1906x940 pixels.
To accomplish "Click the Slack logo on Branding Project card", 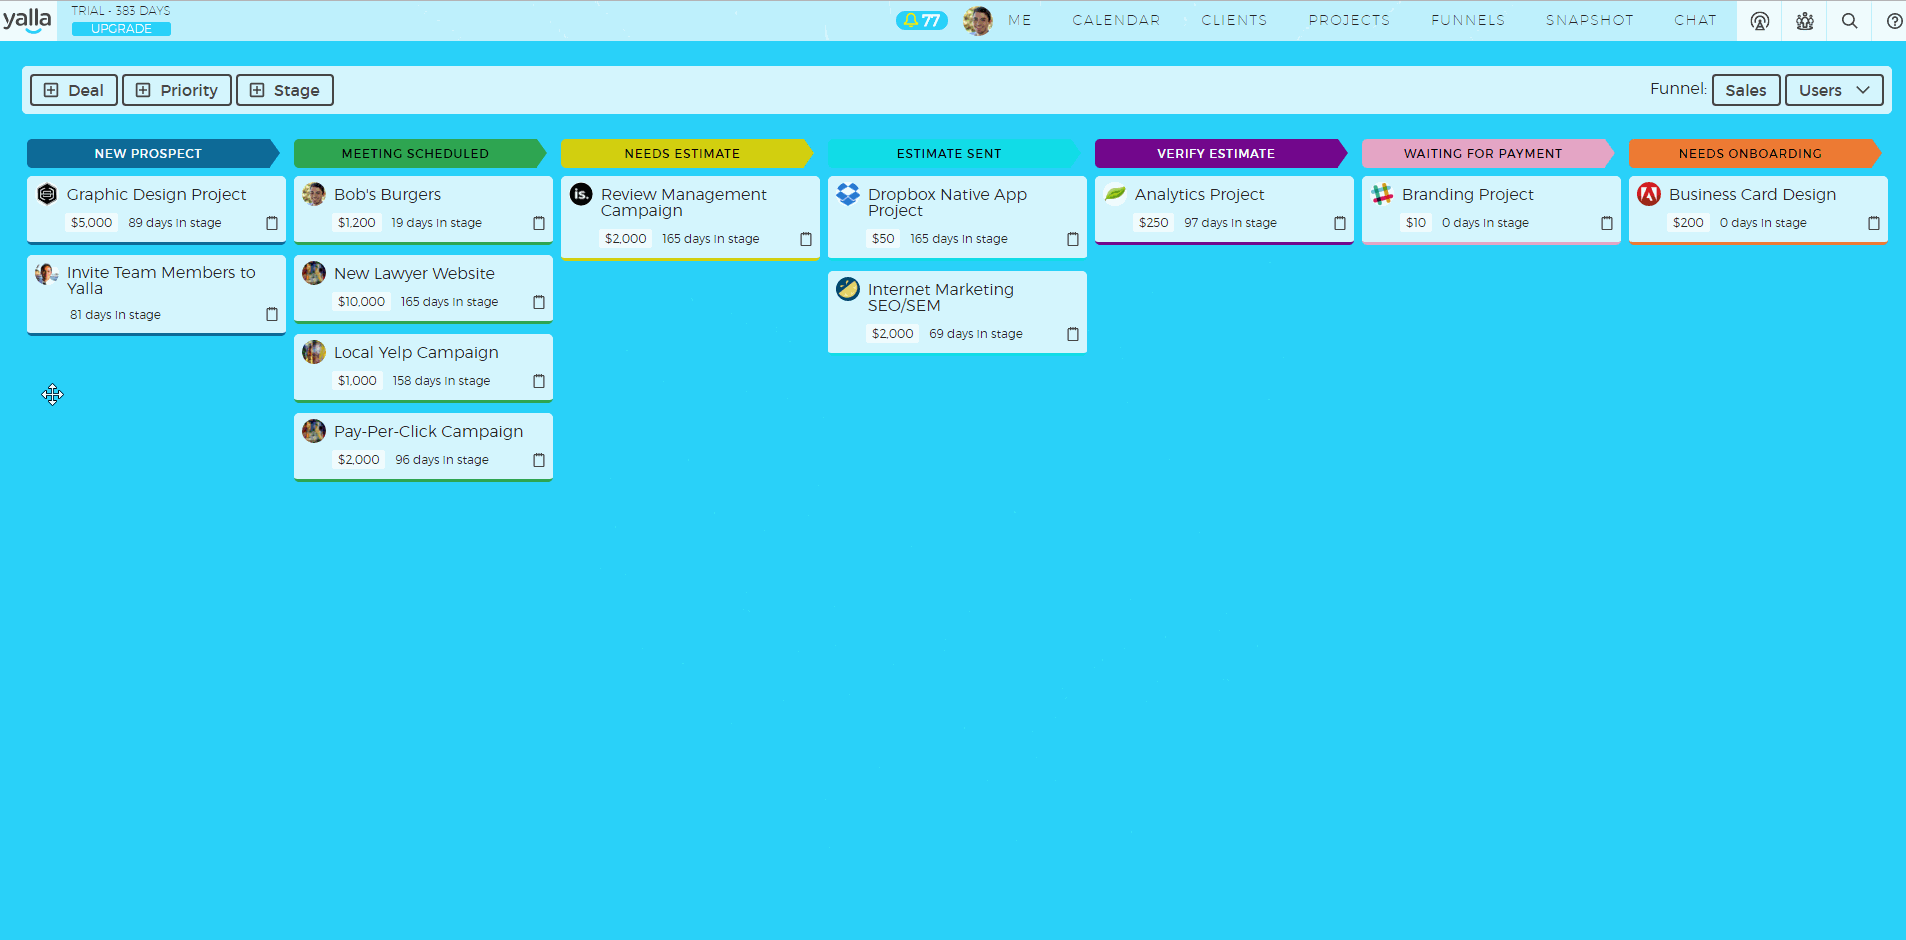I will coord(1382,194).
